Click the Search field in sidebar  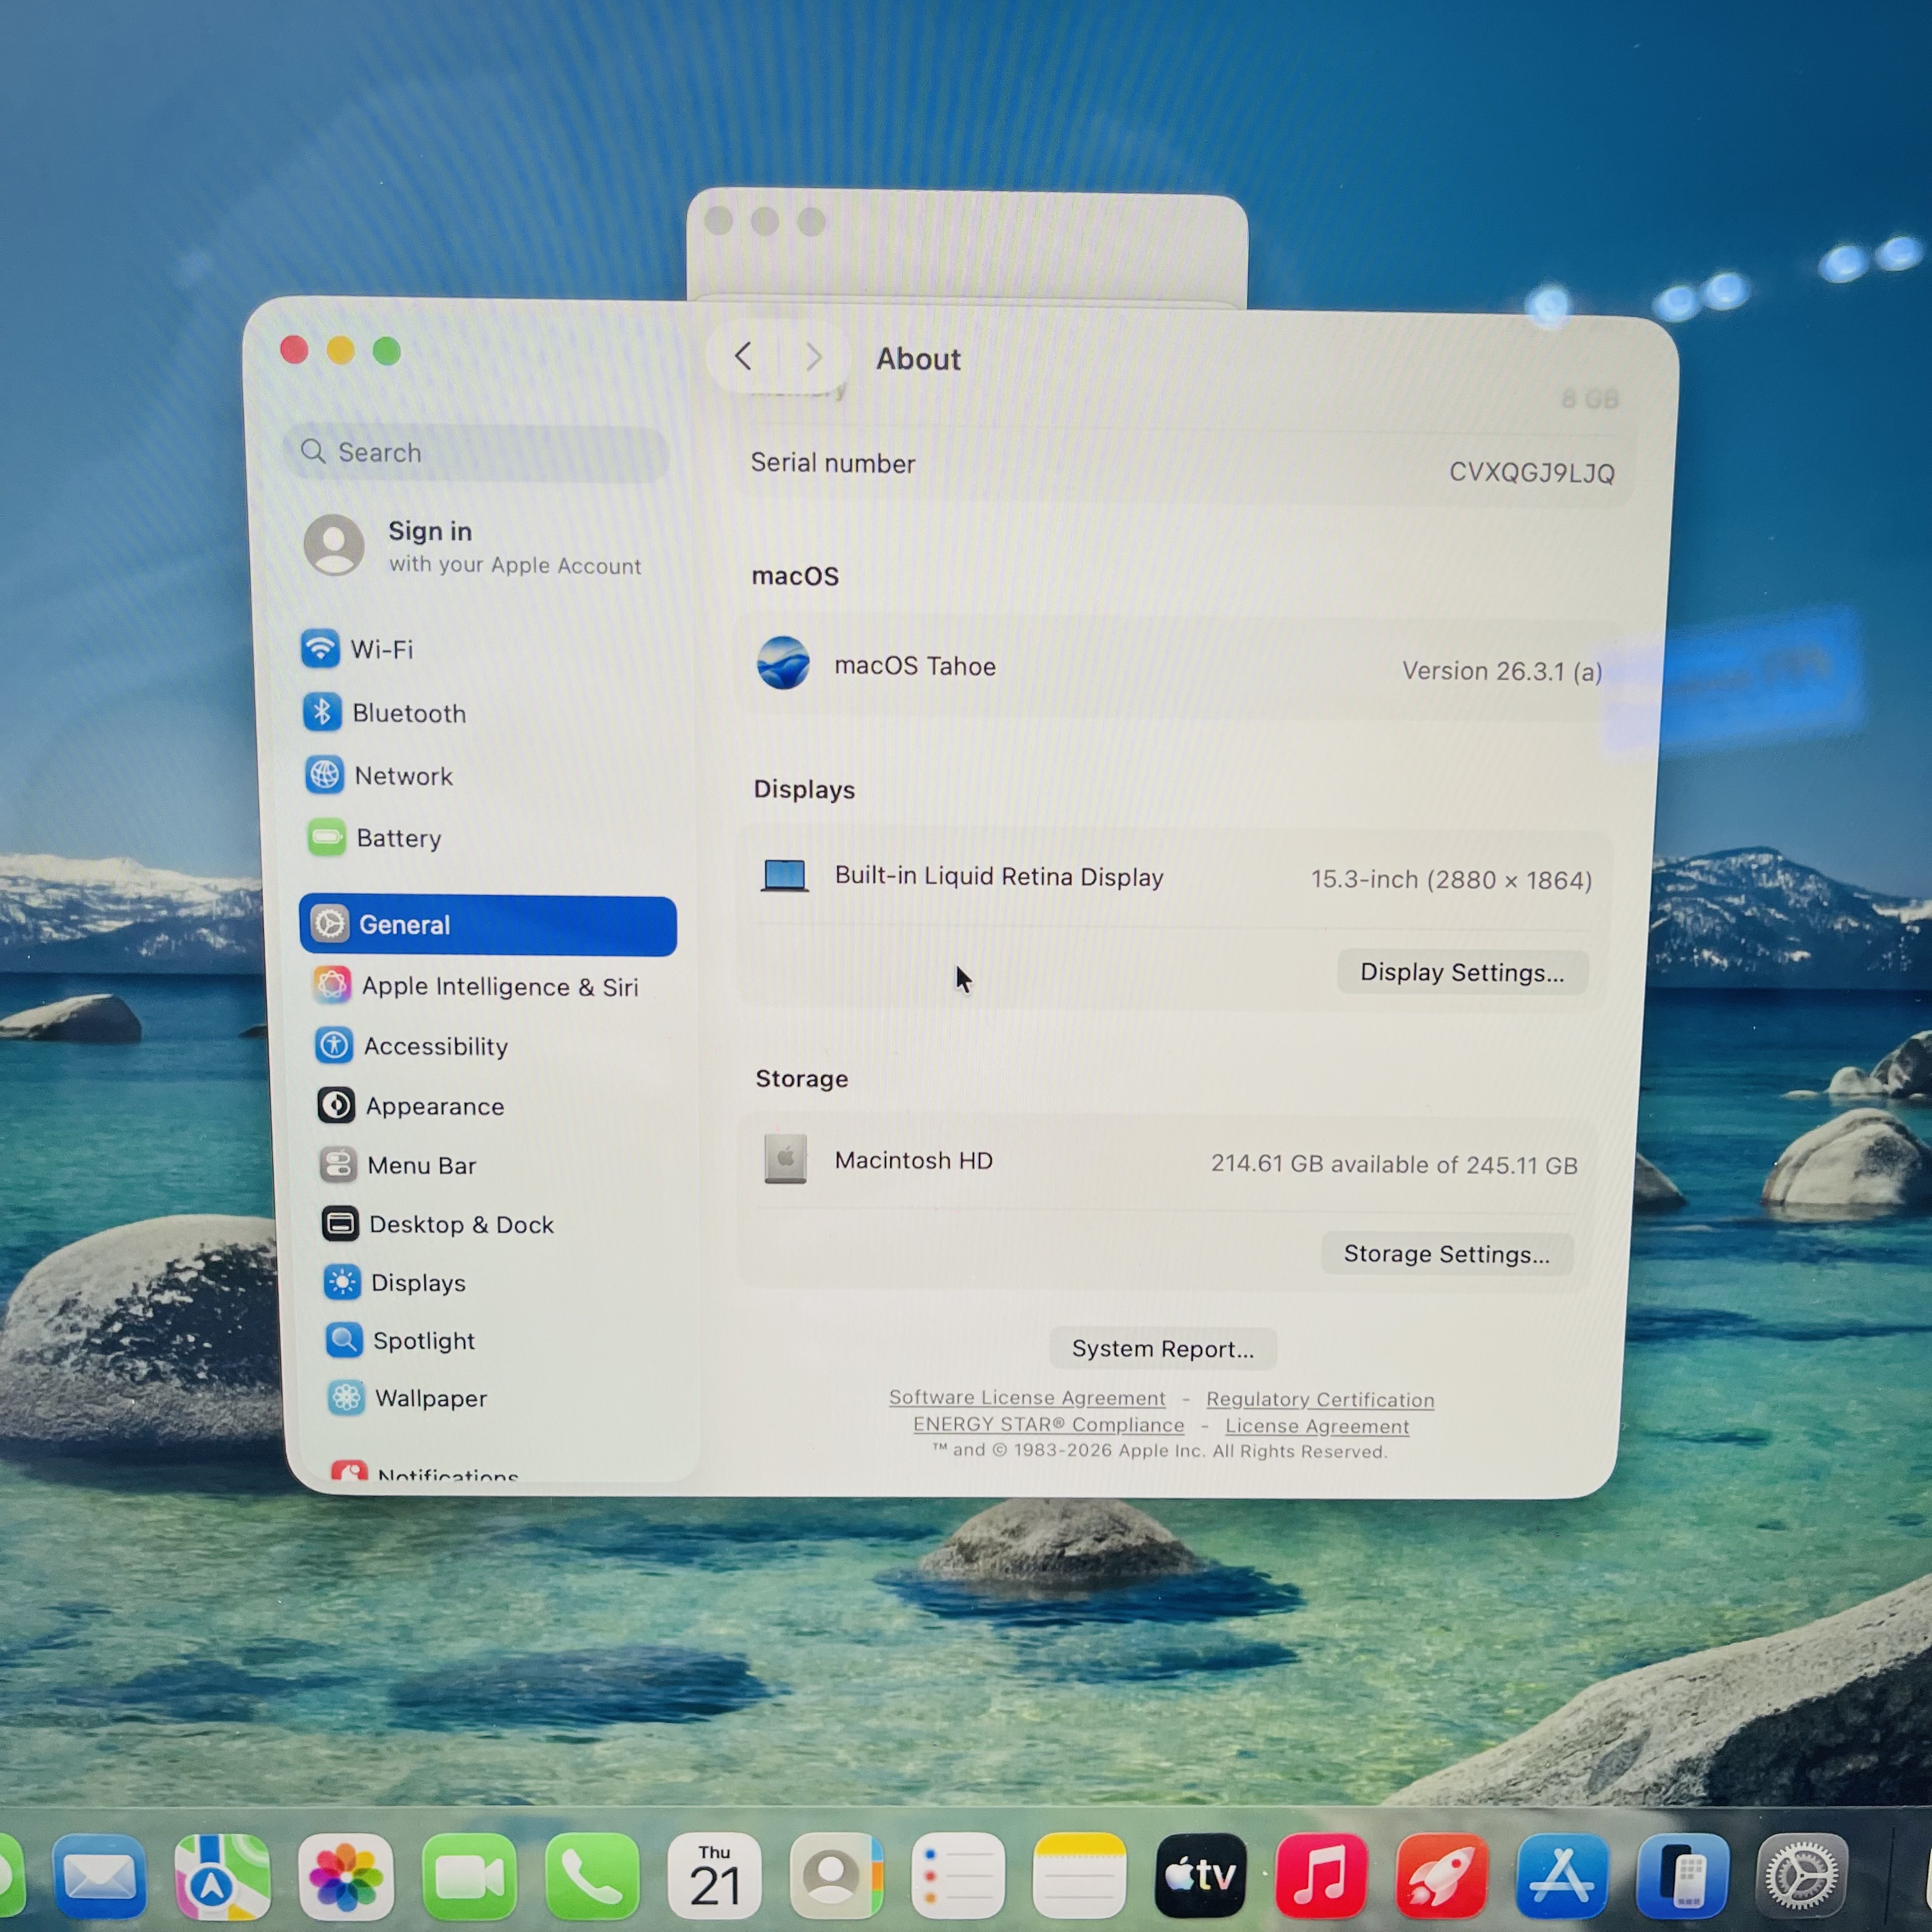[476, 453]
